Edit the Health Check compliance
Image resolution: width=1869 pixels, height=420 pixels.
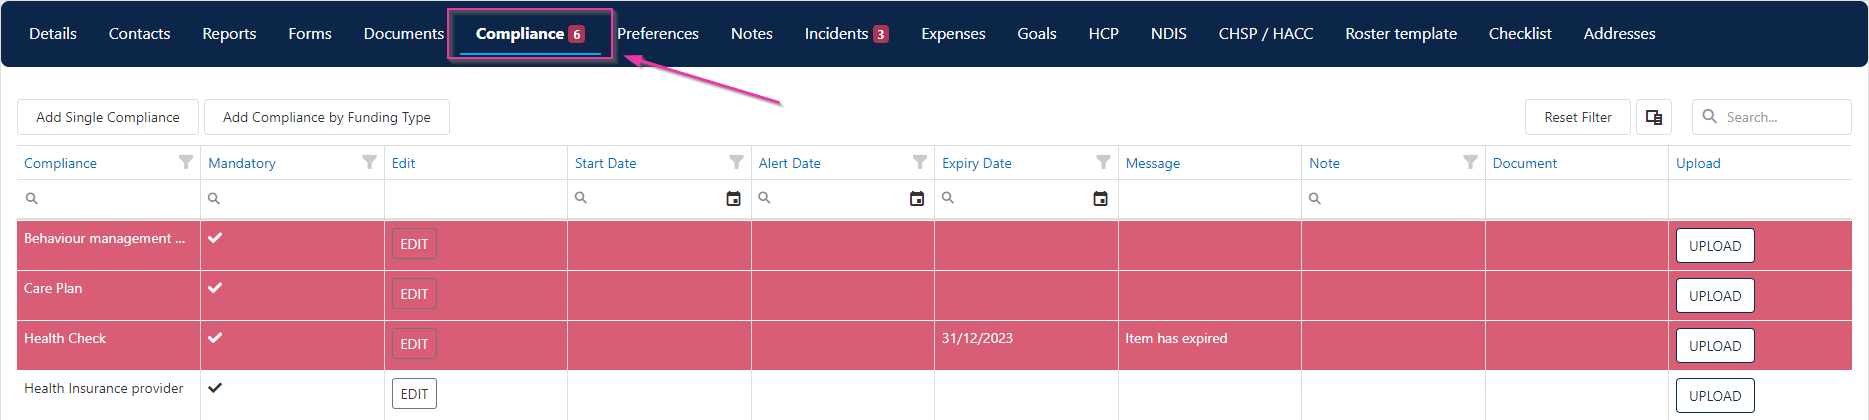pos(414,344)
